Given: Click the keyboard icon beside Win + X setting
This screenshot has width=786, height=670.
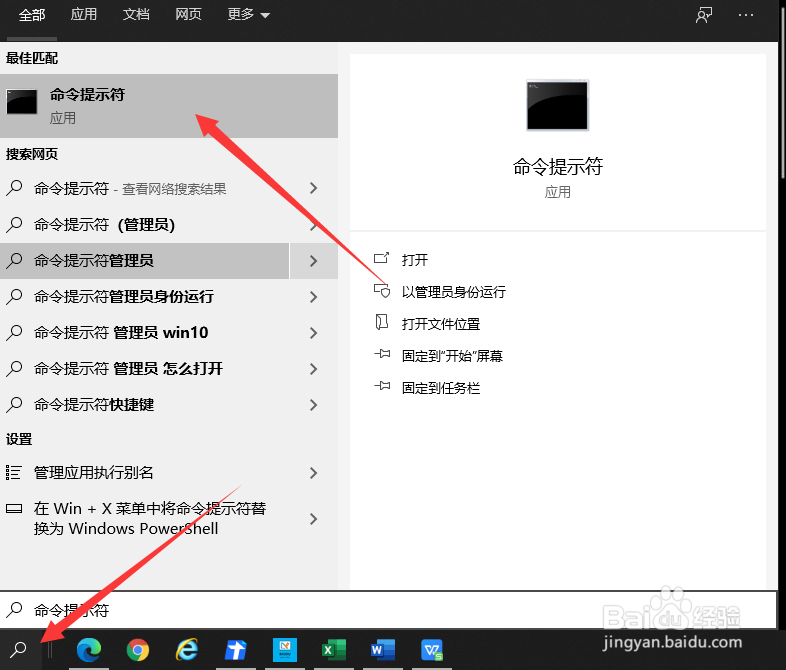Looking at the screenshot, I should click(14, 509).
